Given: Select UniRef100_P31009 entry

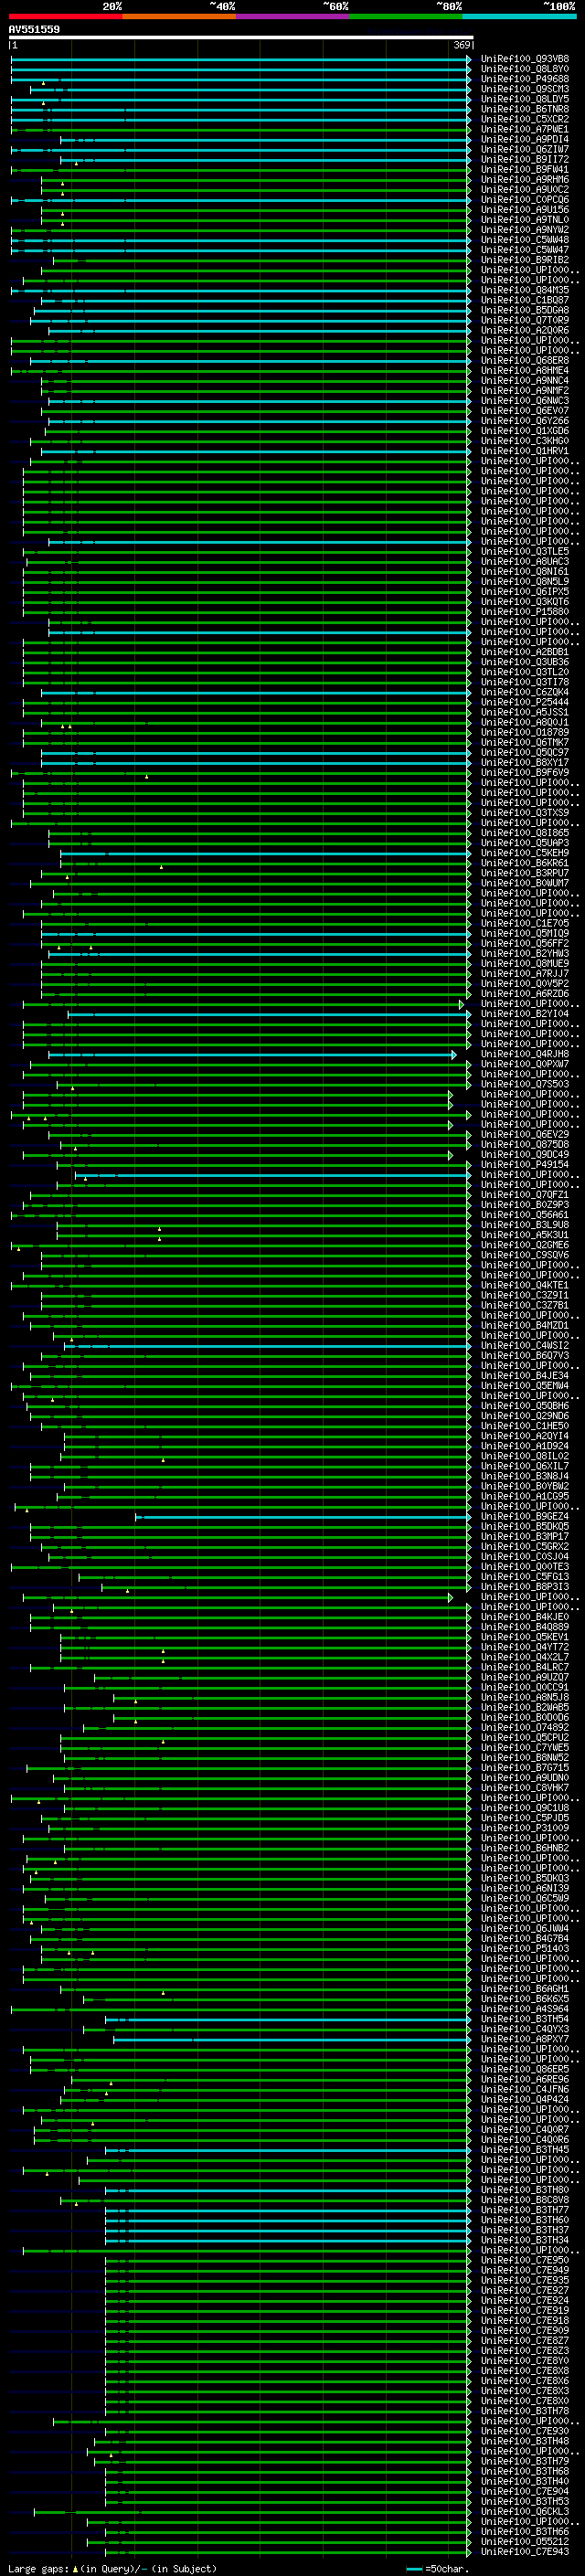Looking at the screenshot, I should tap(525, 1828).
